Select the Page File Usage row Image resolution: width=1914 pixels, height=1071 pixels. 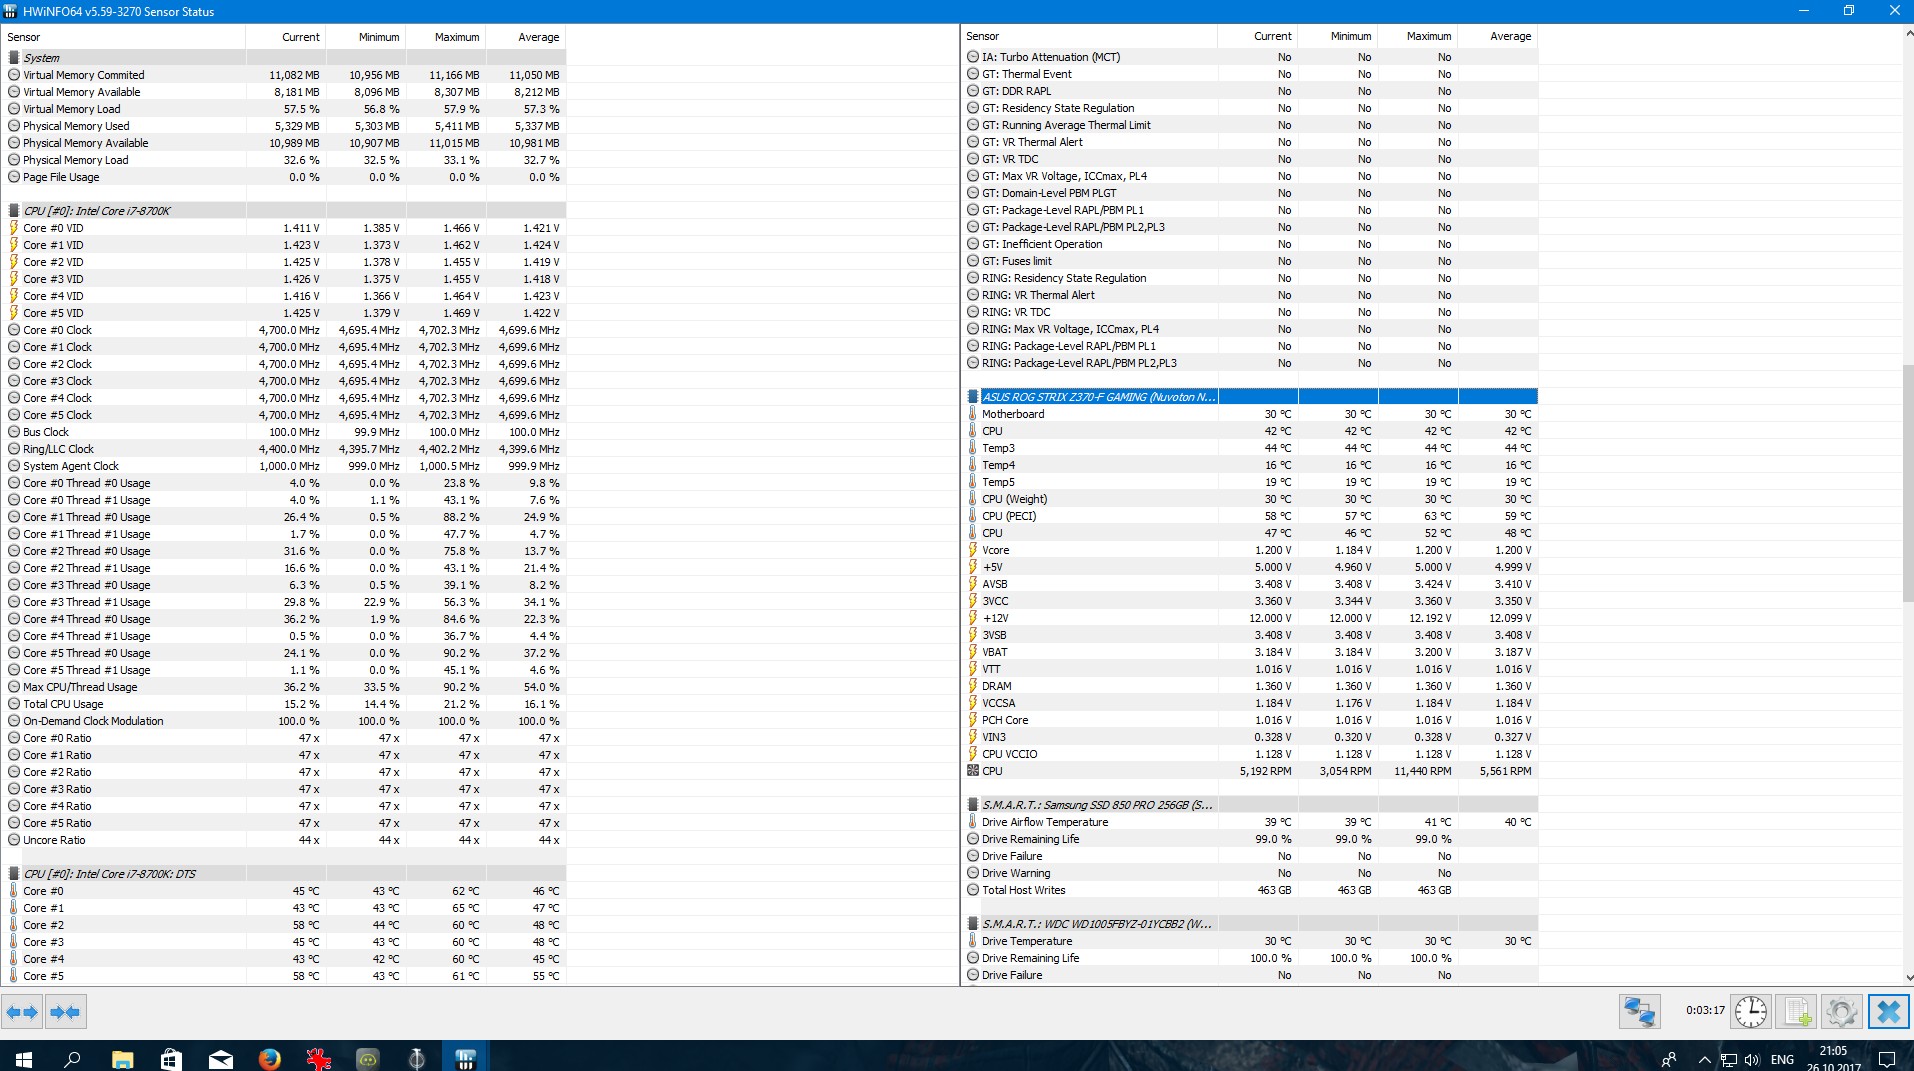pyautogui.click(x=285, y=177)
